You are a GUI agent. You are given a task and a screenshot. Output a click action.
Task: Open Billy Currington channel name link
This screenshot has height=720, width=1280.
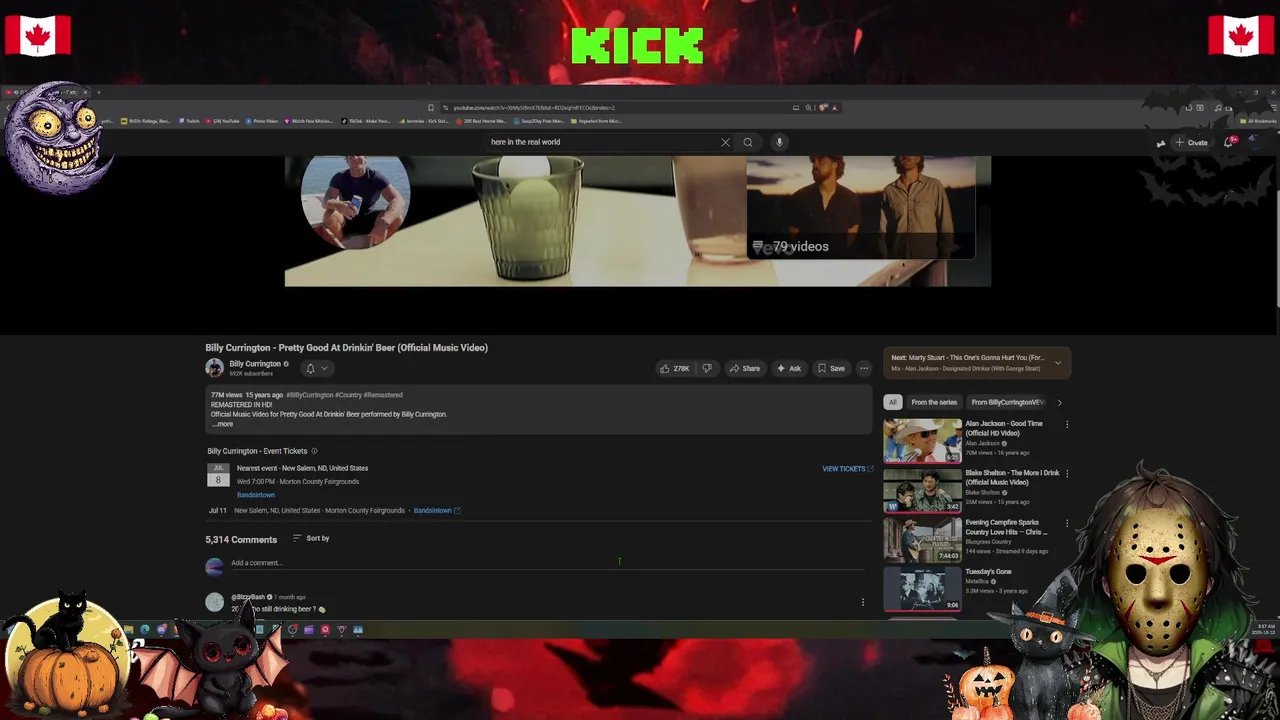pos(255,364)
